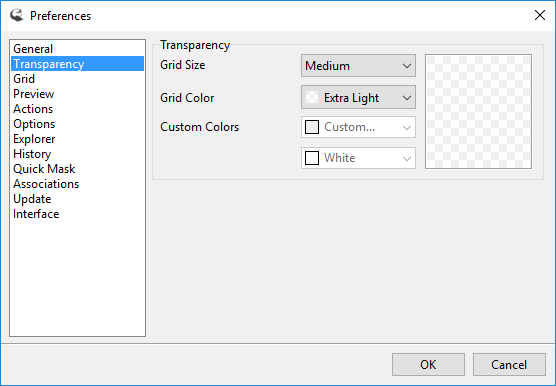556x386 pixels.
Task: Open the White color dropdown
Action: click(358, 158)
